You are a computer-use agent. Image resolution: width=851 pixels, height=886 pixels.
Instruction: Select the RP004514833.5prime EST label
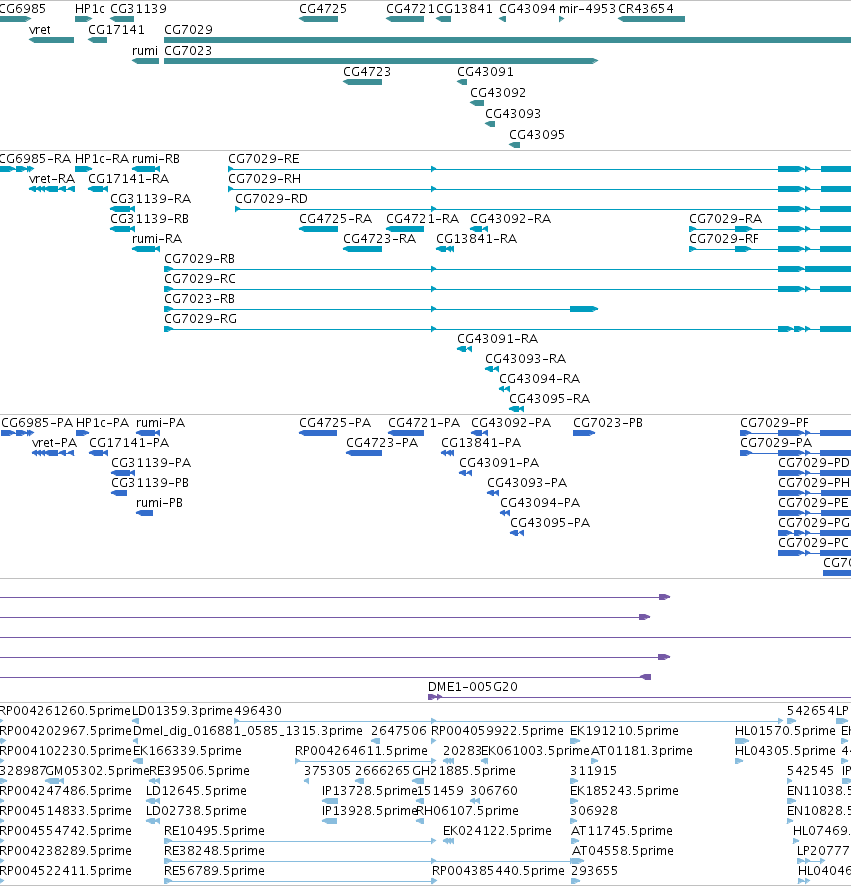tap(66, 811)
